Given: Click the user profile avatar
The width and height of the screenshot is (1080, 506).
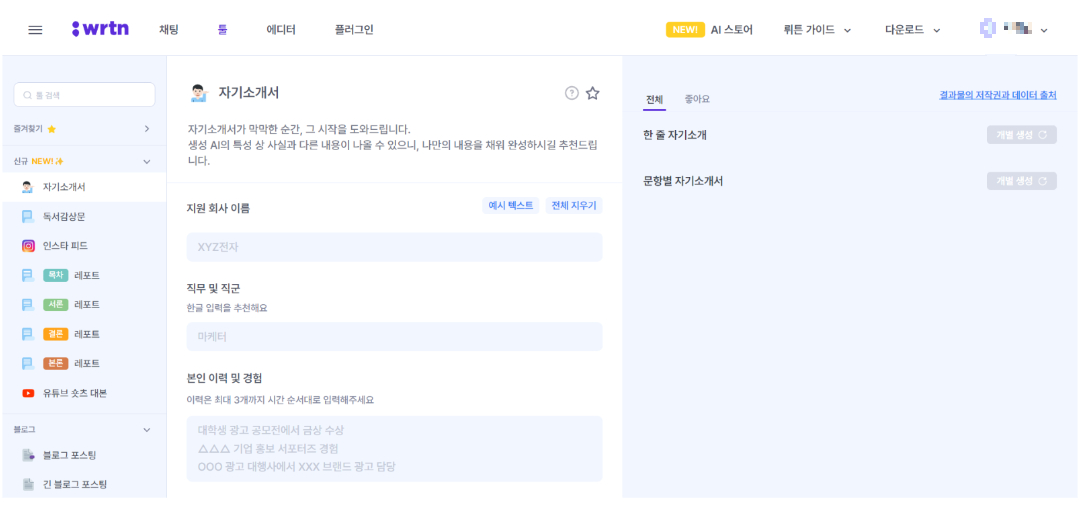Looking at the screenshot, I should coord(988,29).
